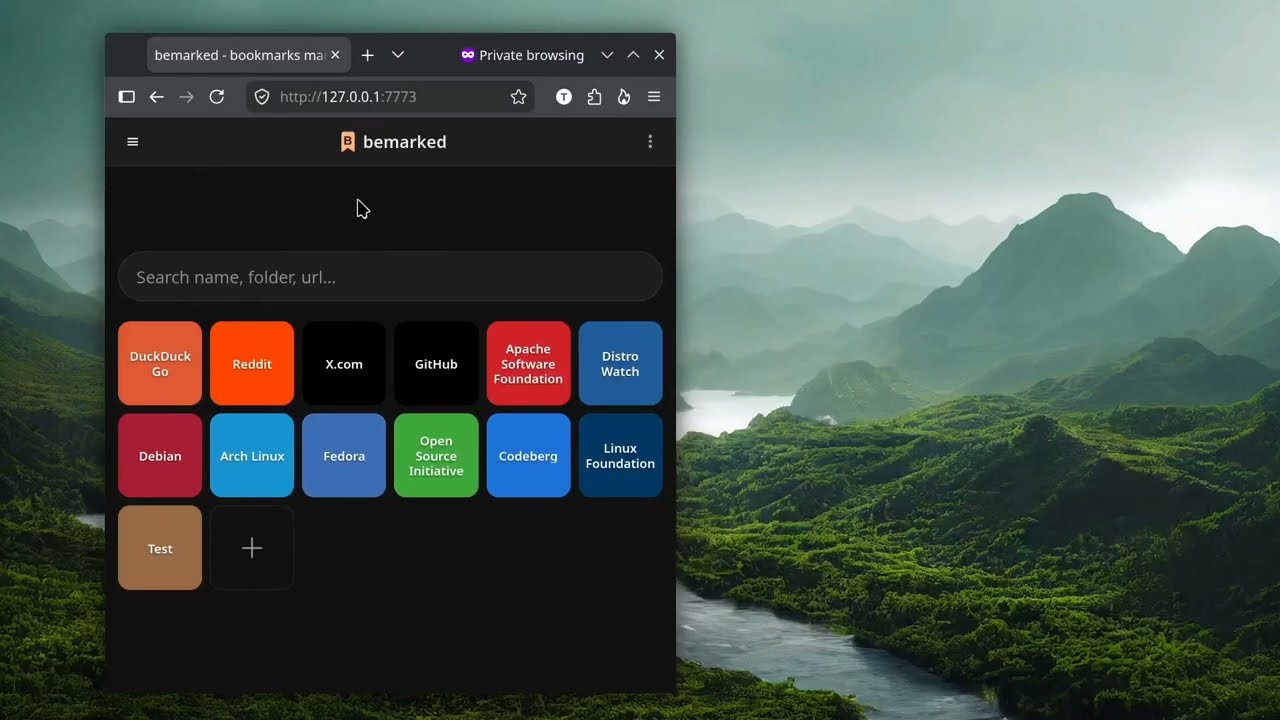Open the DuckDuckGo bookmark tile
1280x720 pixels.
point(160,364)
